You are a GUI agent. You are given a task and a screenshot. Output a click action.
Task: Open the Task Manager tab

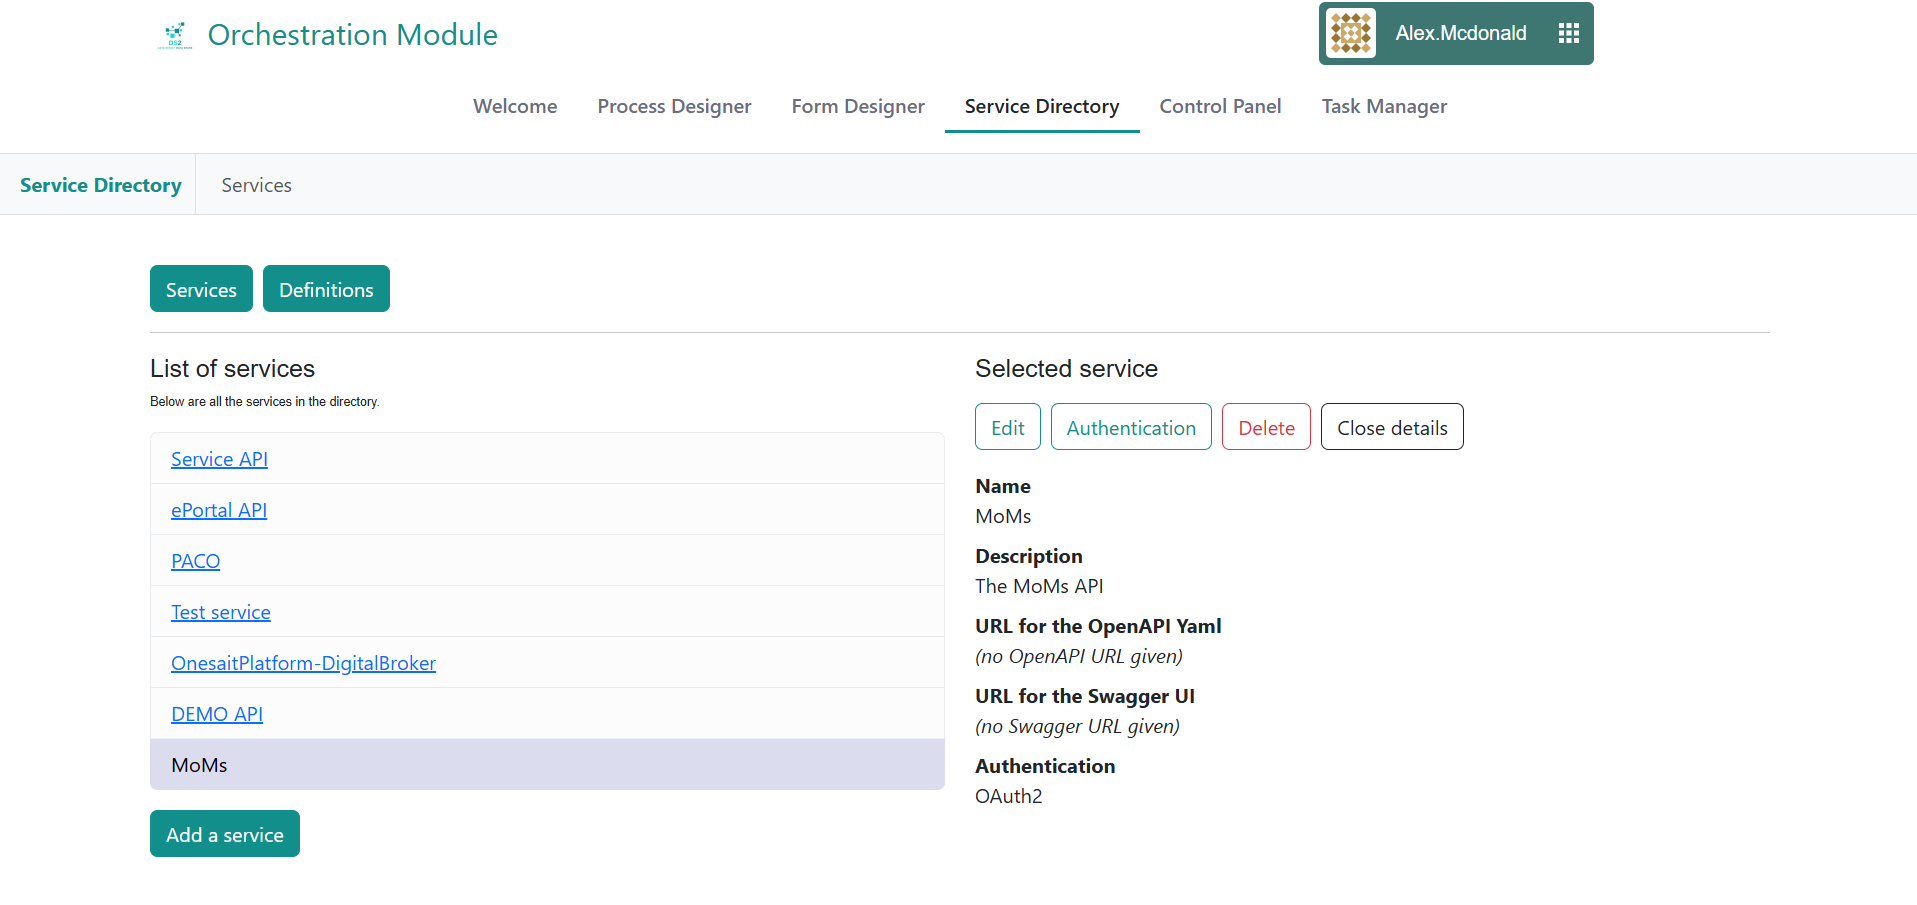coord(1383,106)
